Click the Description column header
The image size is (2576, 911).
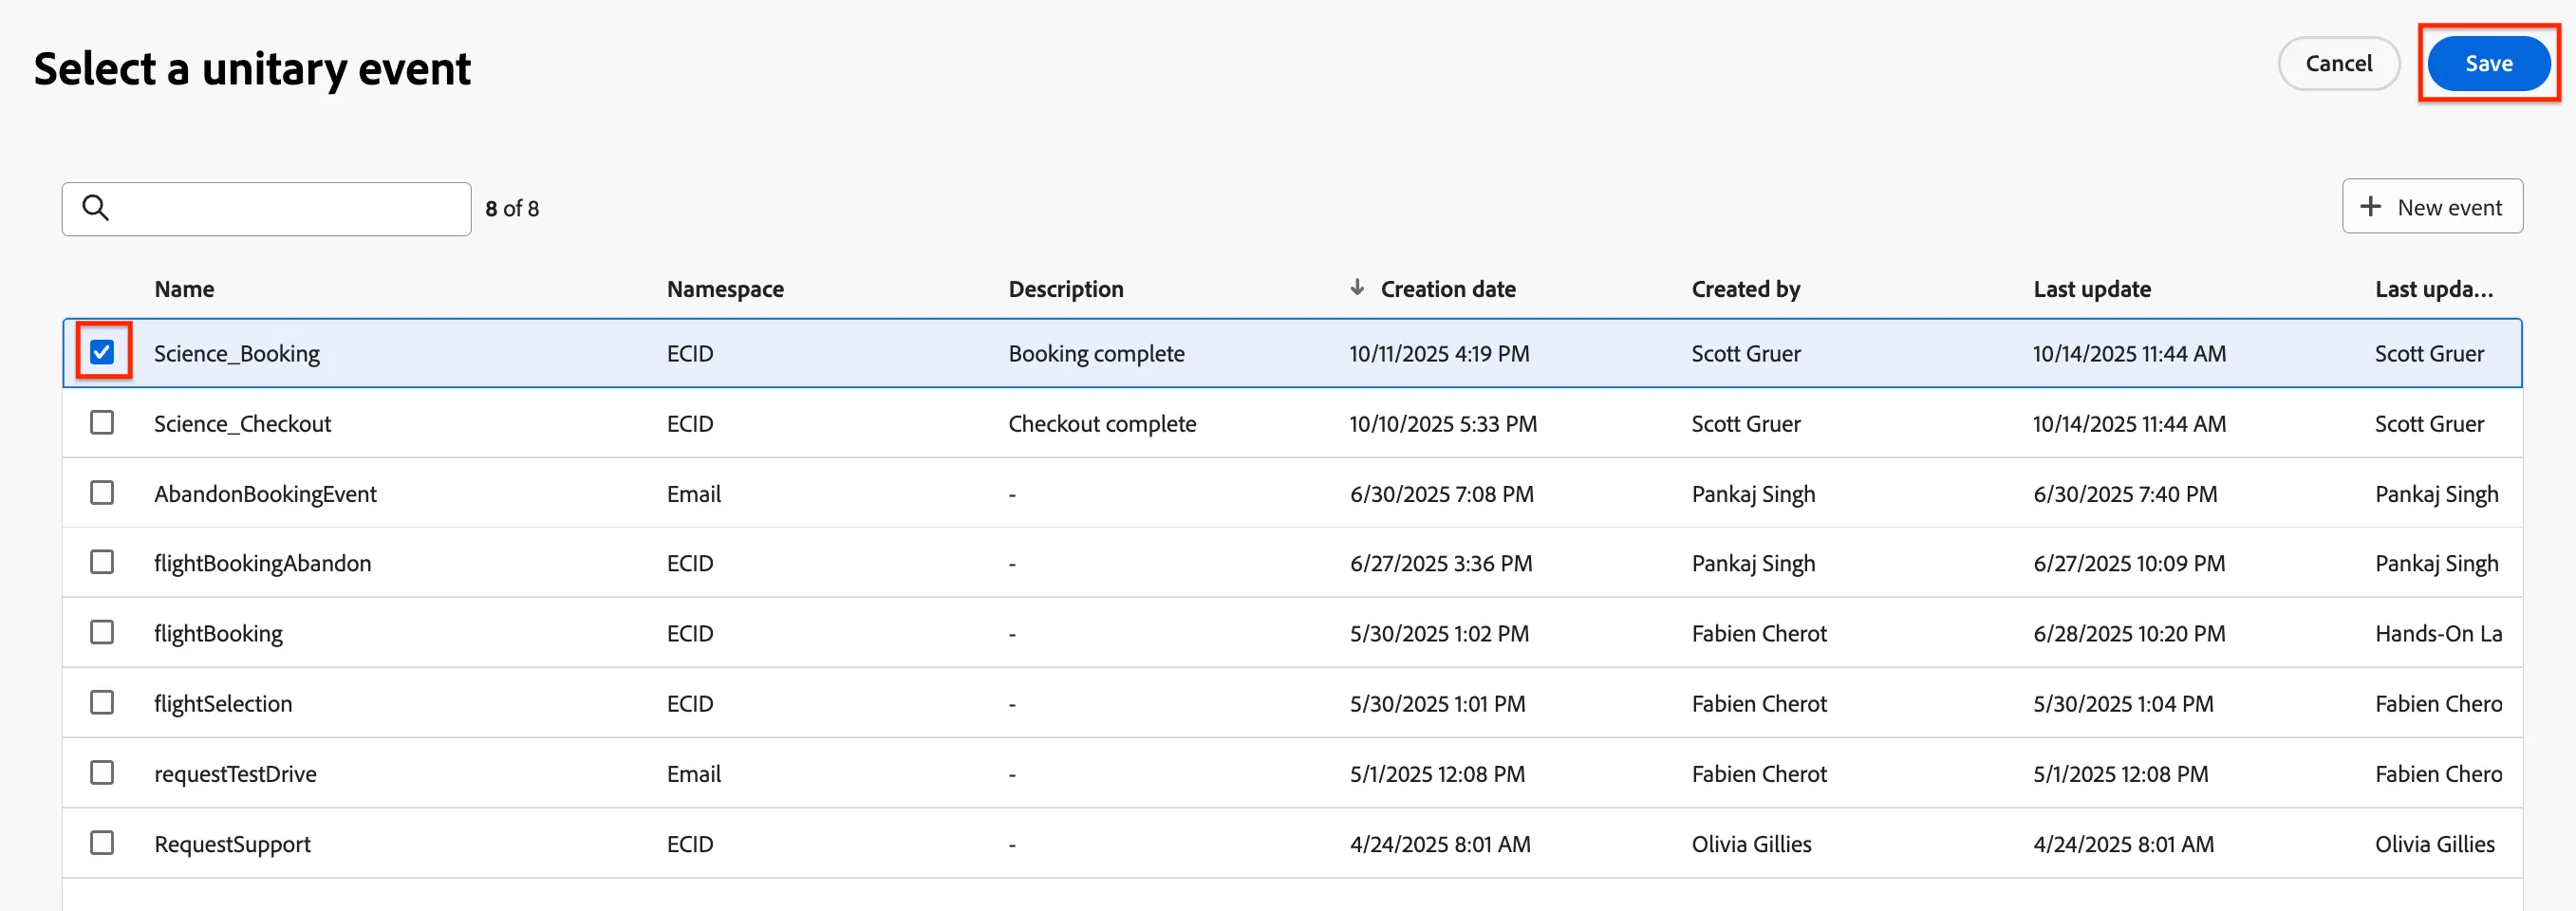1066,289
